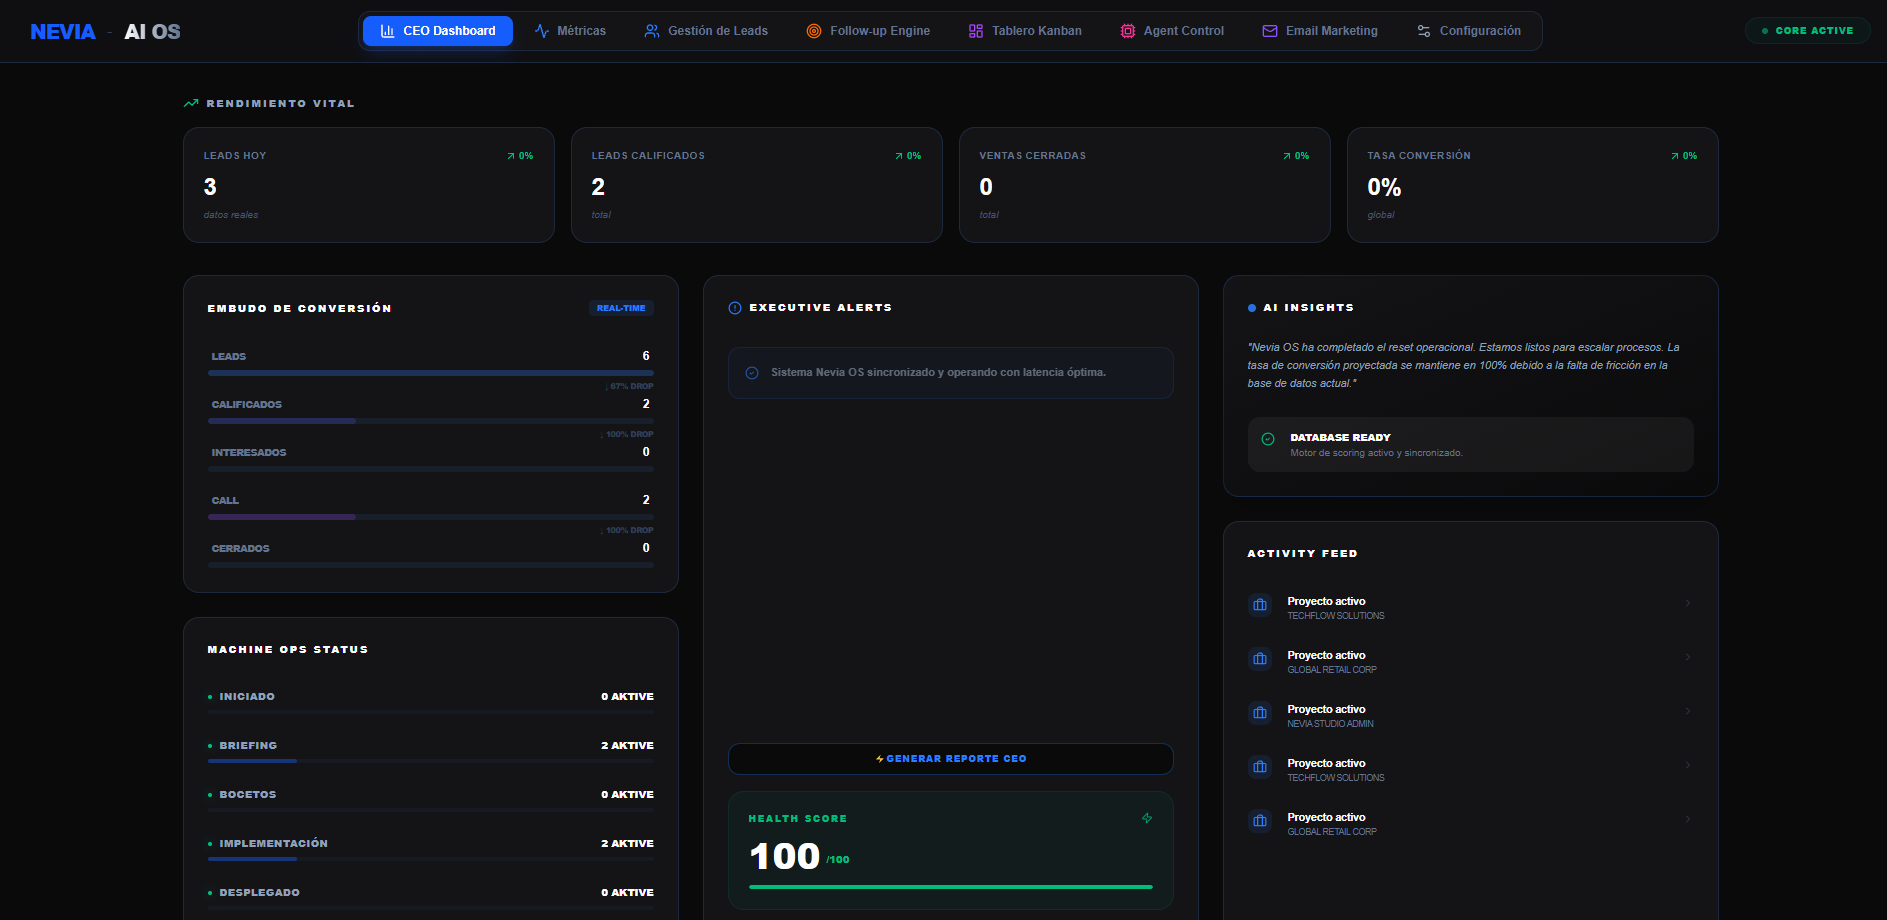The image size is (1887, 920).
Task: Select the CERRADOS funnel row label
Action: [x=241, y=549]
